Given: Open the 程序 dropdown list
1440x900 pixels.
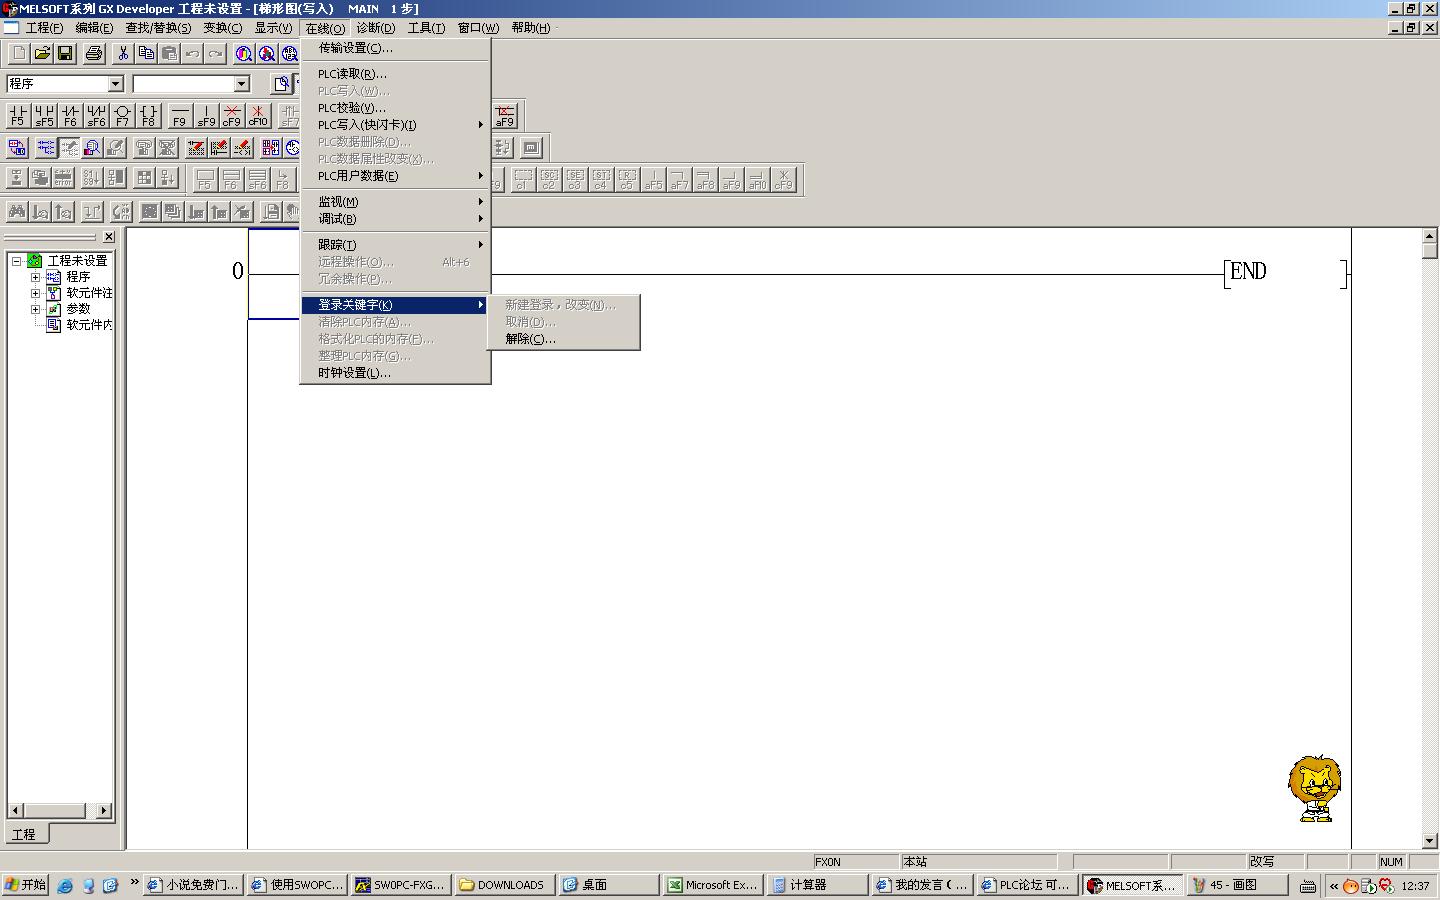Looking at the screenshot, I should (115, 84).
